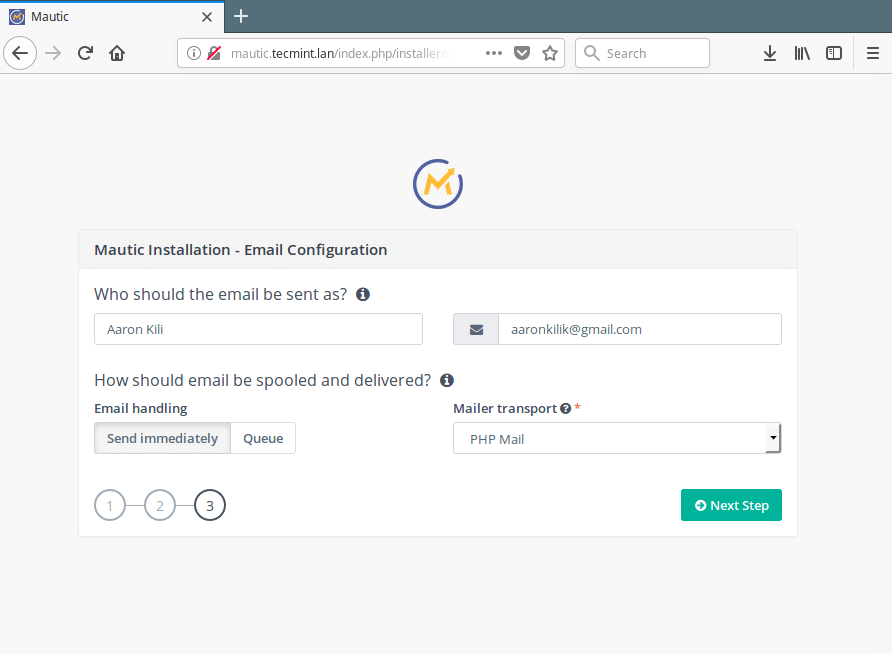Go back to installer step 2
This screenshot has width=892, height=654.
[x=160, y=505]
